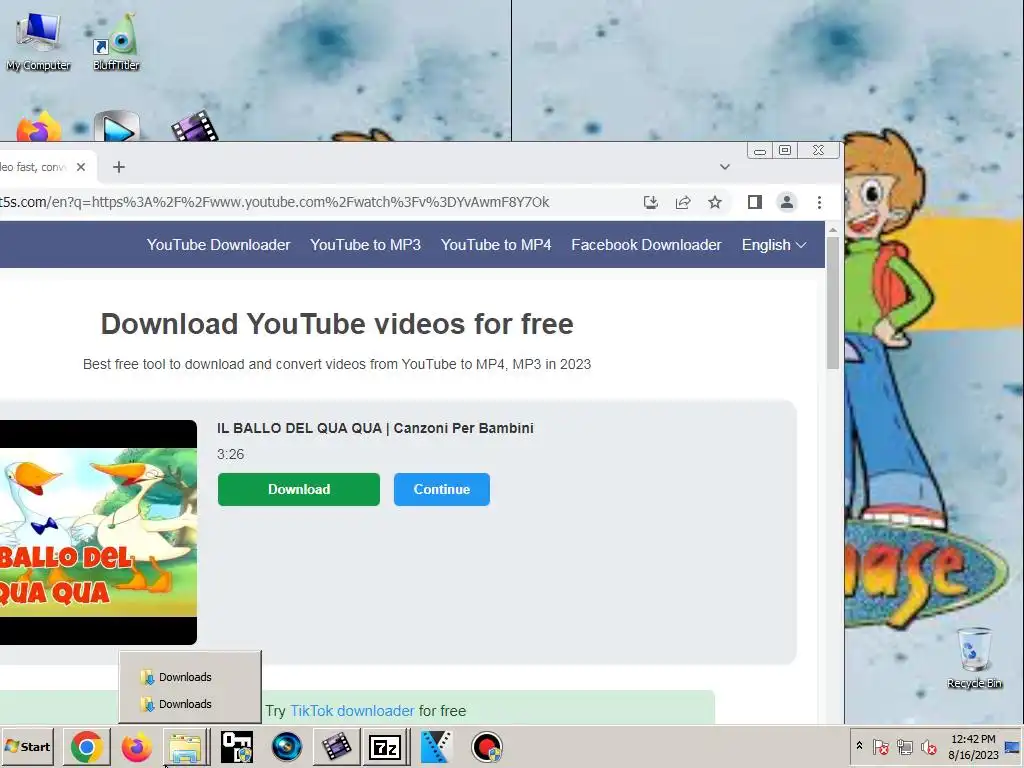
Task: Maximize the Chrome window
Action: pos(785,151)
